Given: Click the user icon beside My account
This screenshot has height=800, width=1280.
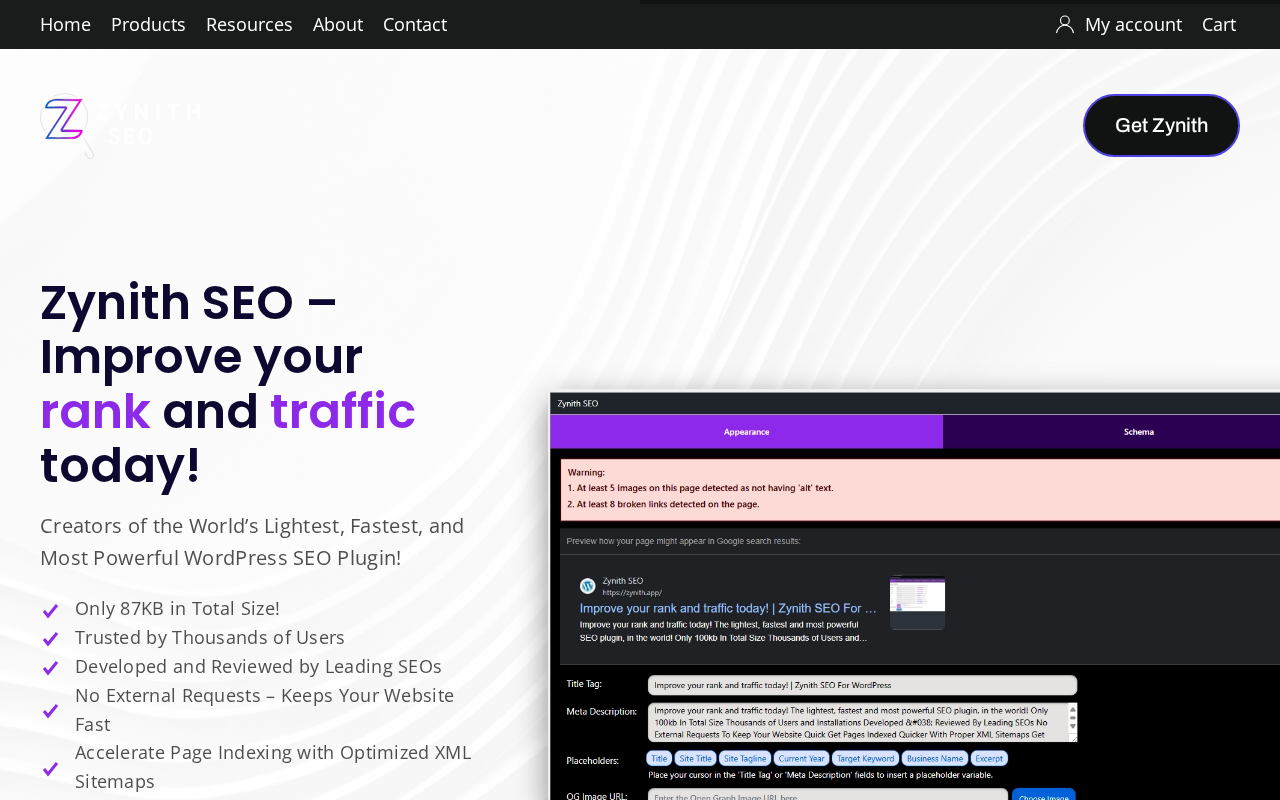Looking at the screenshot, I should coord(1065,24).
